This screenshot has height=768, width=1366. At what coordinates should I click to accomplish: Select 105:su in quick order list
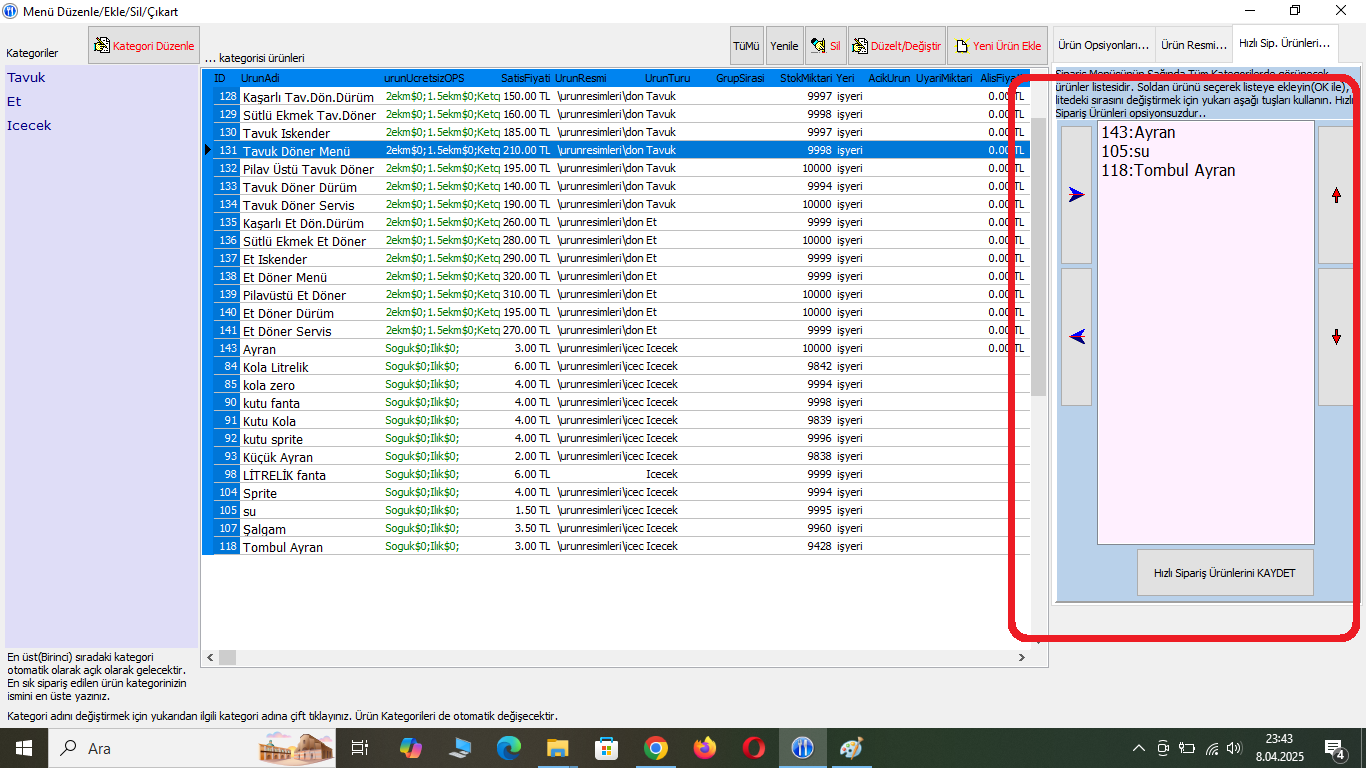point(1125,152)
